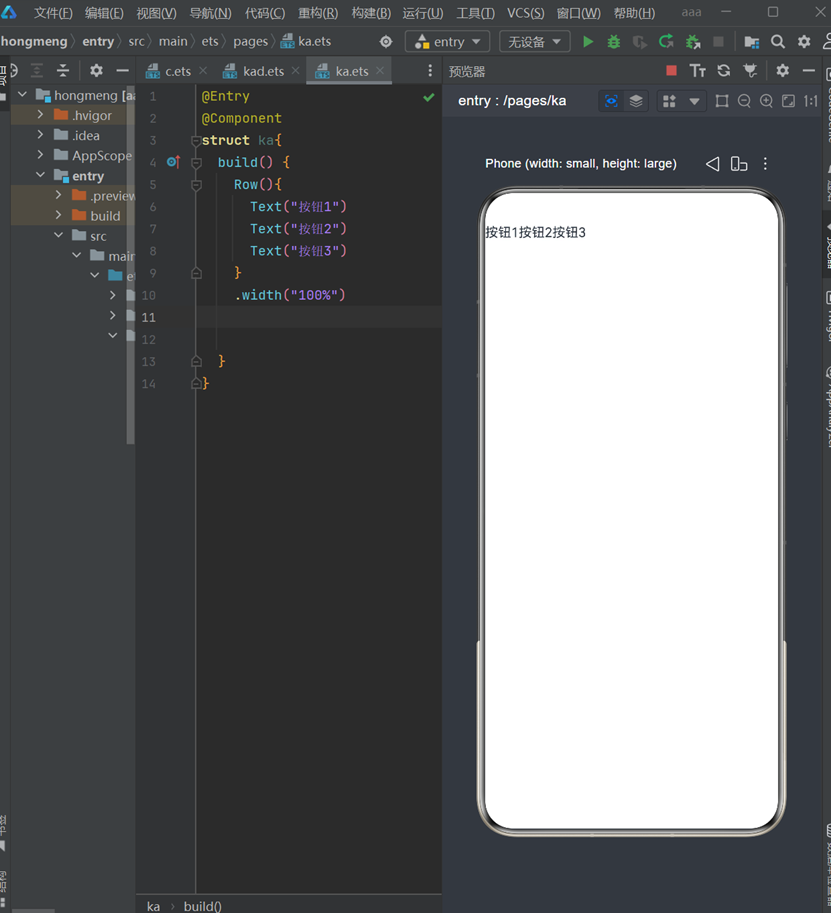Open the 文件(F) menu
This screenshot has width=831, height=913.
point(53,13)
